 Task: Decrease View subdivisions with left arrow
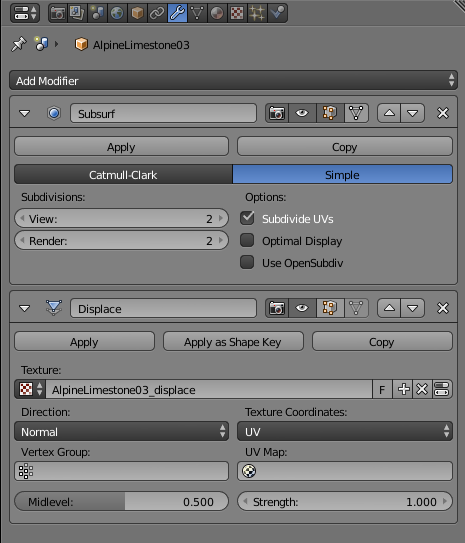(x=22, y=219)
